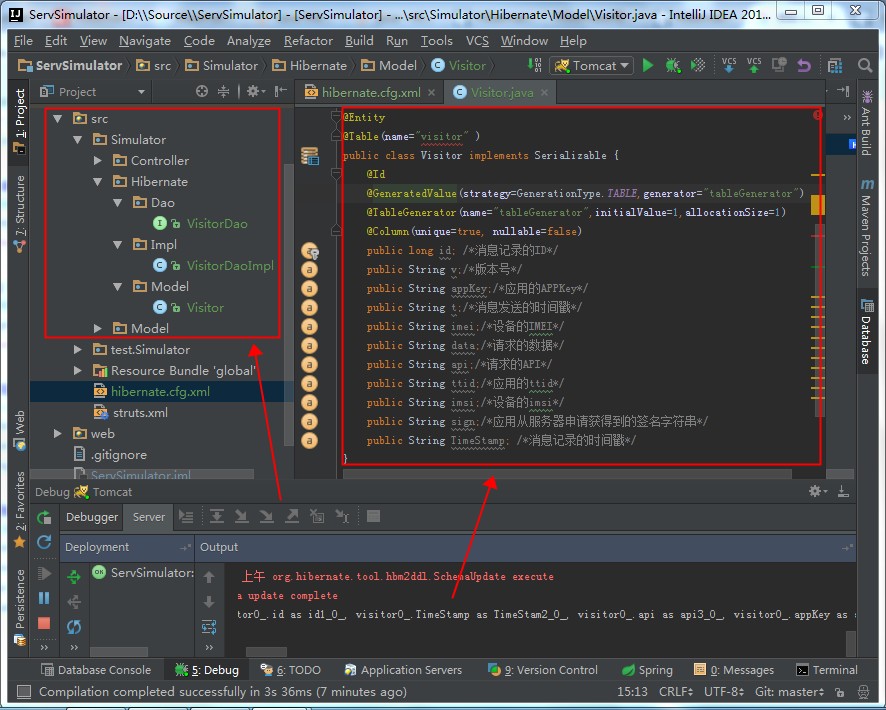
Task: Open Application Servers tool window
Action: pyautogui.click(x=403, y=670)
